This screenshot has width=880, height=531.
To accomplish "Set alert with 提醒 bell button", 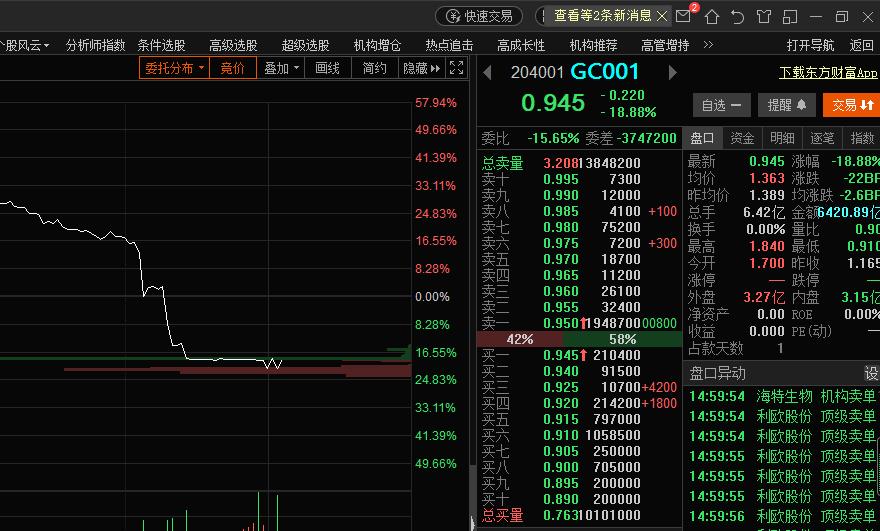I will (x=787, y=105).
